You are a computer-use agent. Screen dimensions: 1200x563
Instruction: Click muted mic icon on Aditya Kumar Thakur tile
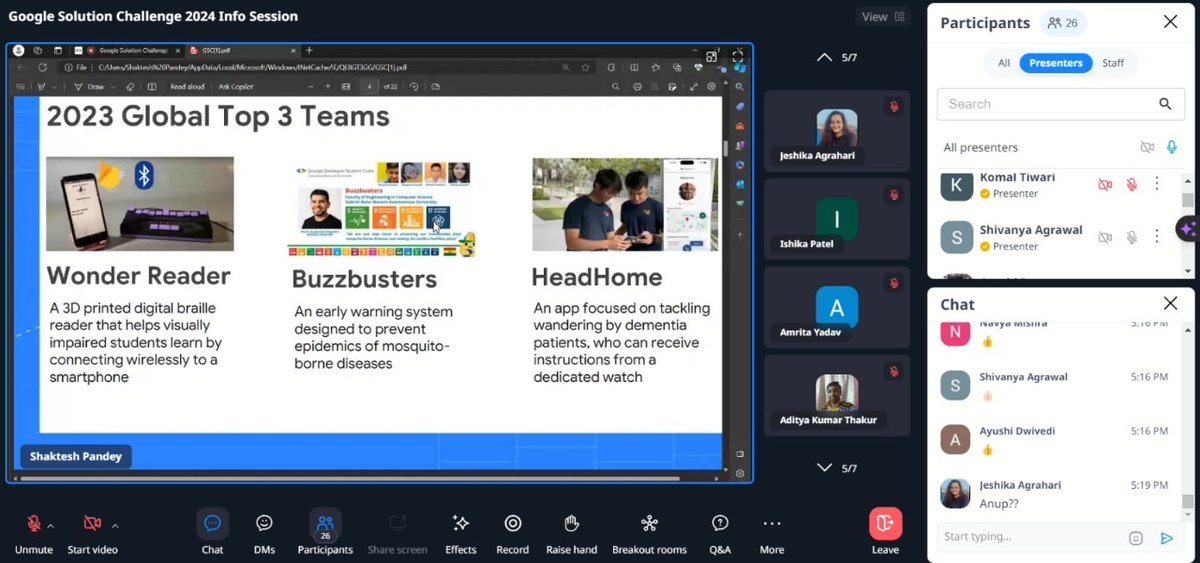coord(893,370)
